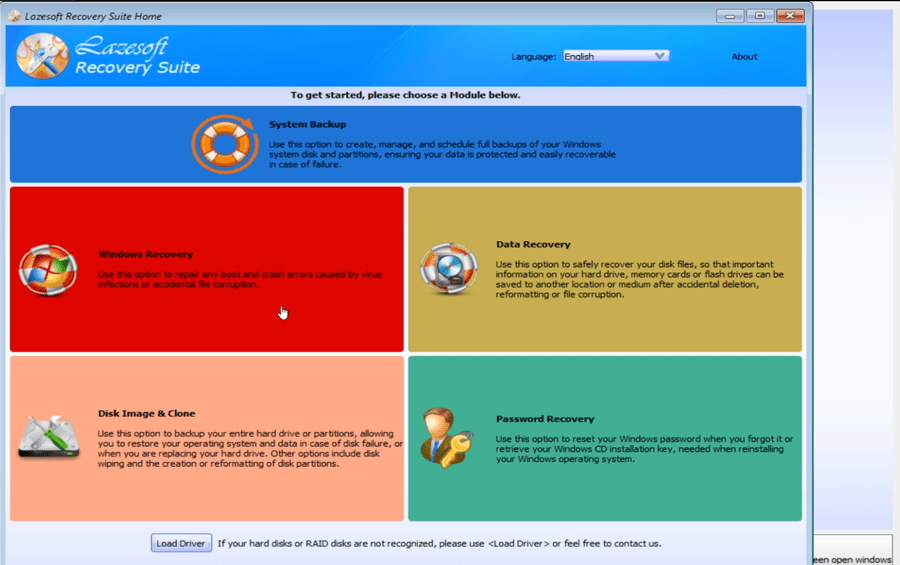The image size is (900, 565).
Task: Click the Data Recovery description text
Action: (x=639, y=279)
